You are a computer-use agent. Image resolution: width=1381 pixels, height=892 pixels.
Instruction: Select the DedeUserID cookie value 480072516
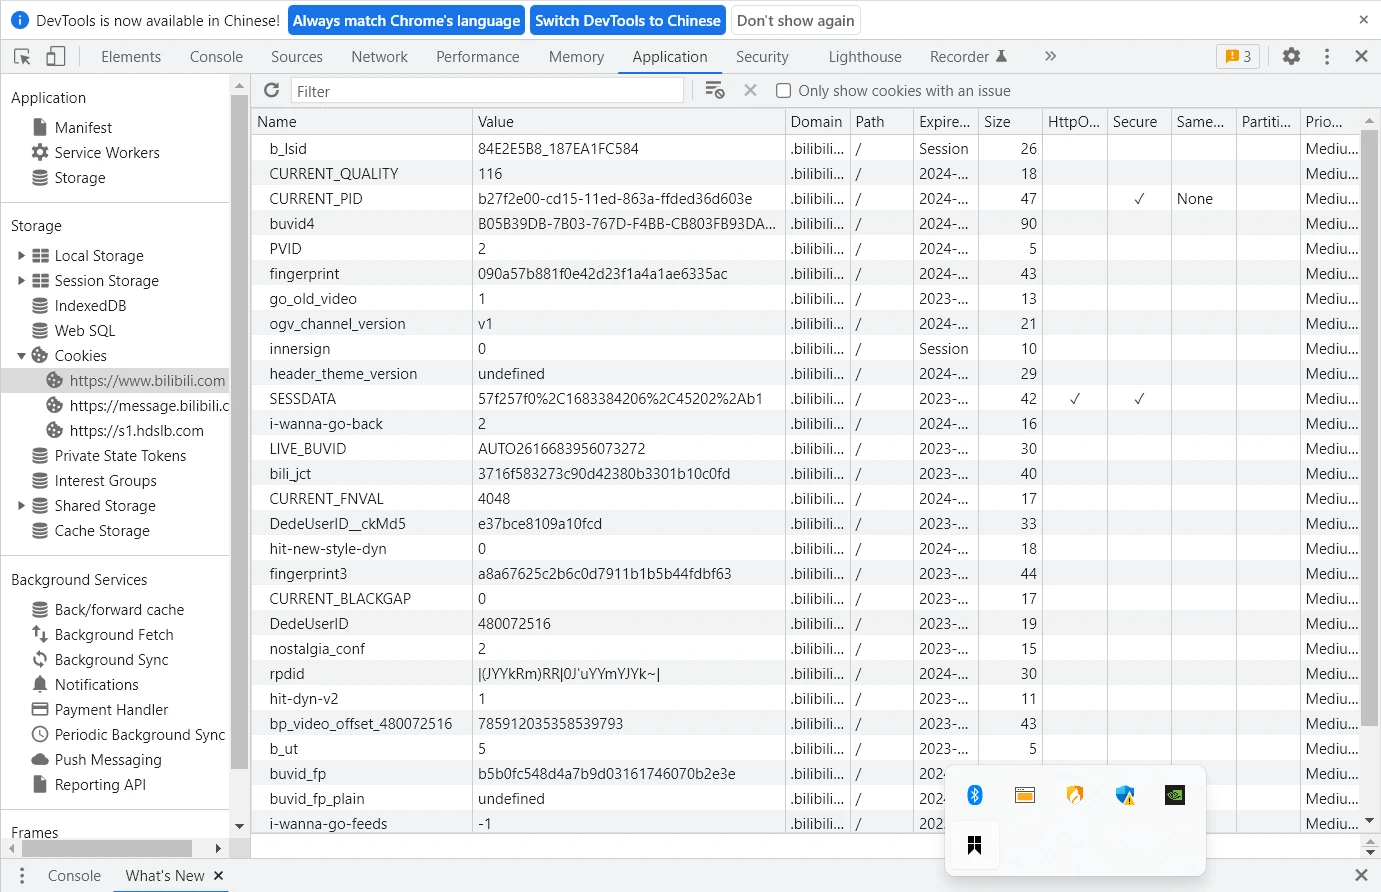pos(514,624)
